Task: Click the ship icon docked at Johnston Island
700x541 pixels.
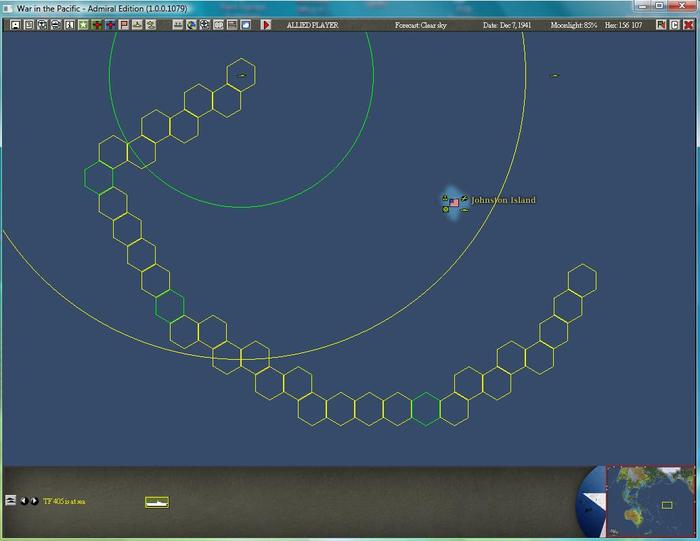Action: tap(464, 210)
